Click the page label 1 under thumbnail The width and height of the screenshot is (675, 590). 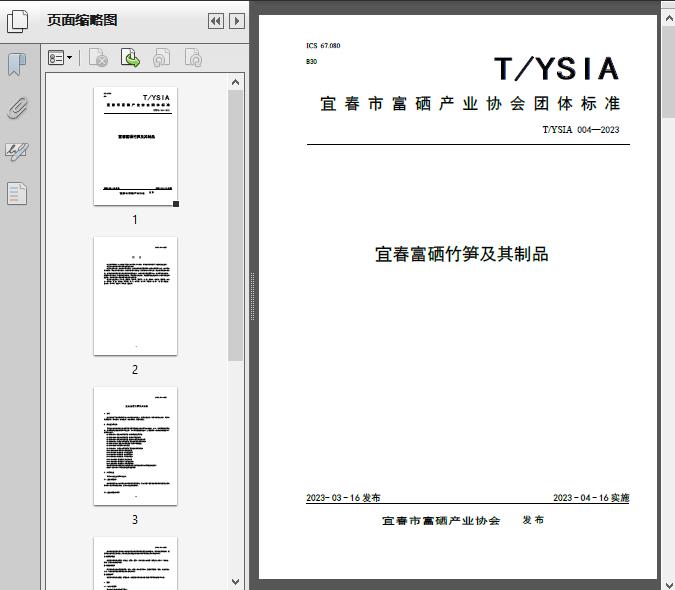point(135,220)
